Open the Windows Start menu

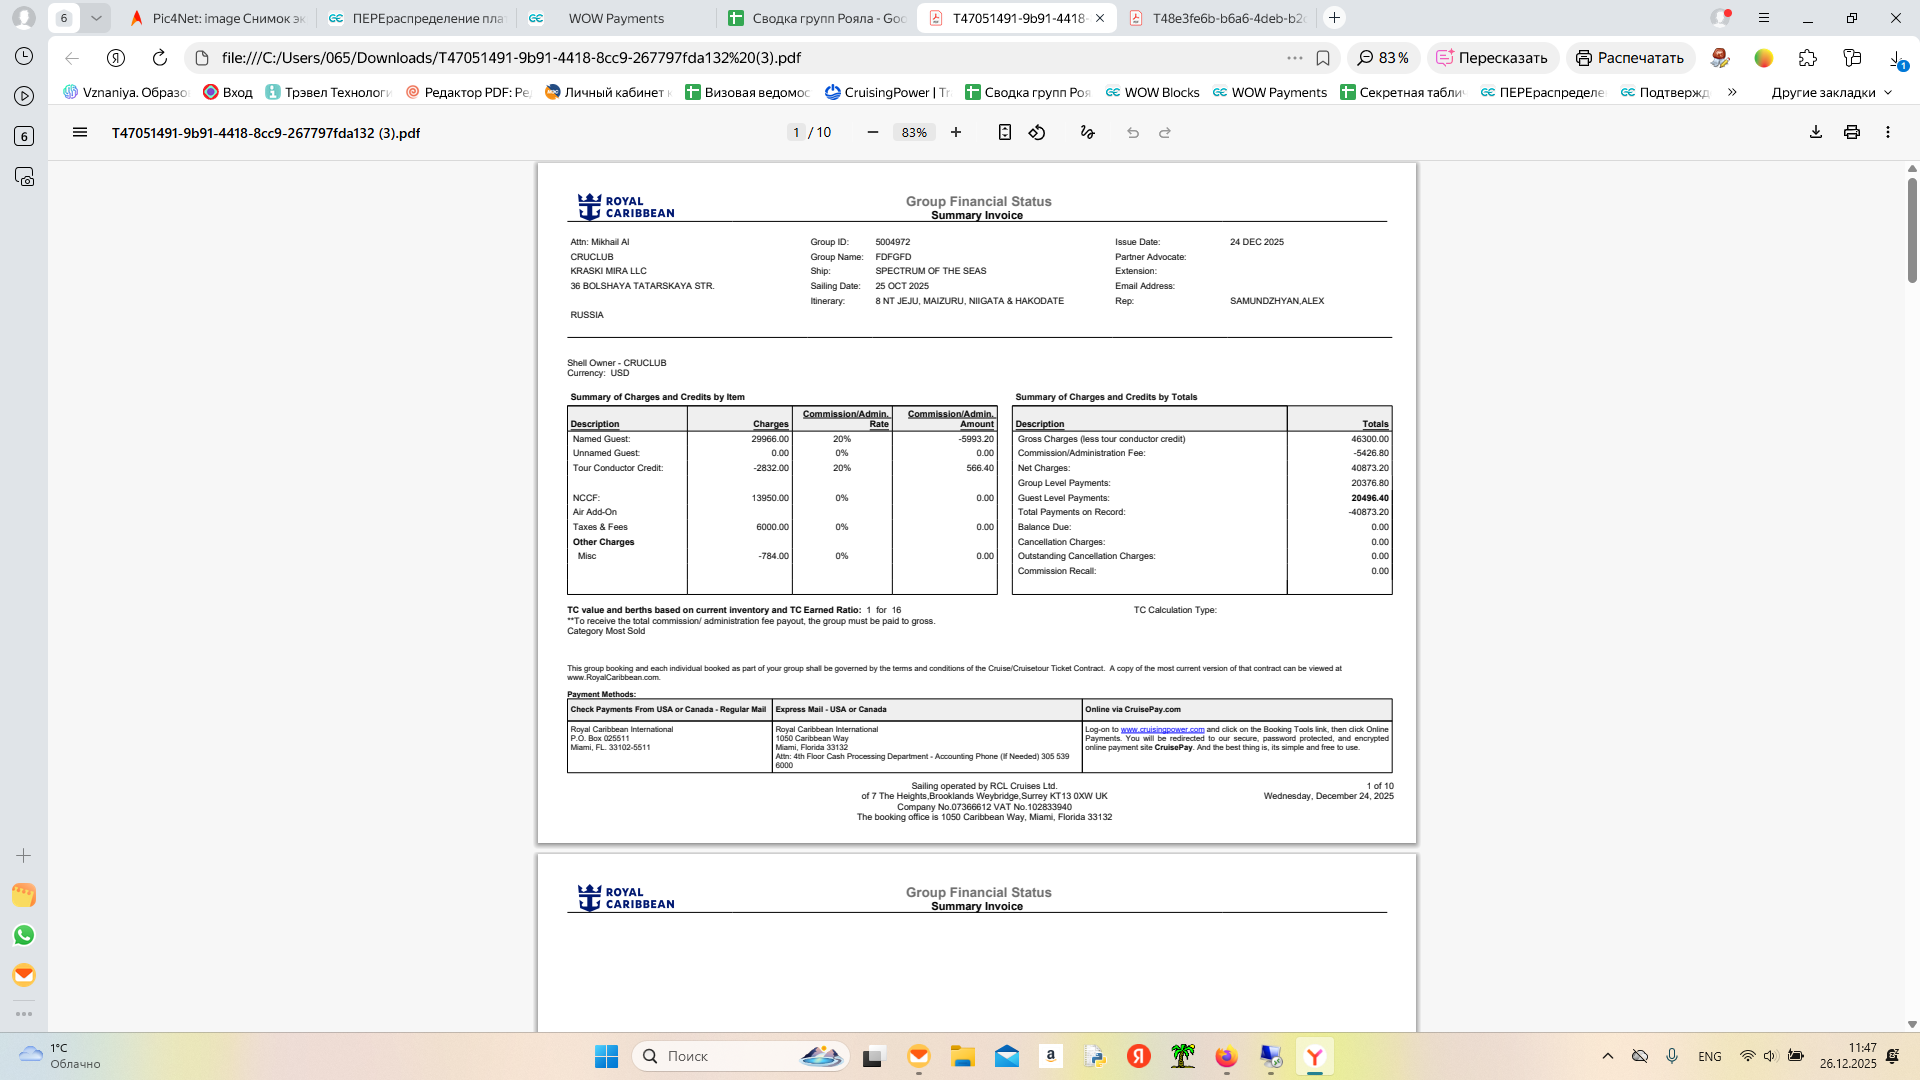tap(606, 1056)
